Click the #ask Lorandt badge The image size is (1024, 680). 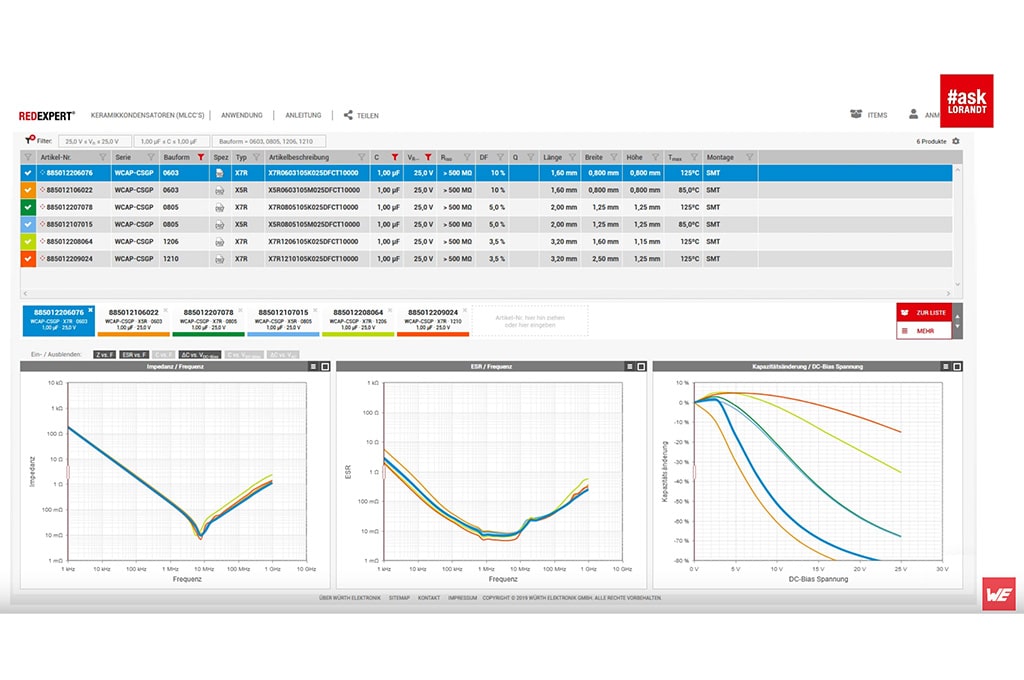pos(967,101)
